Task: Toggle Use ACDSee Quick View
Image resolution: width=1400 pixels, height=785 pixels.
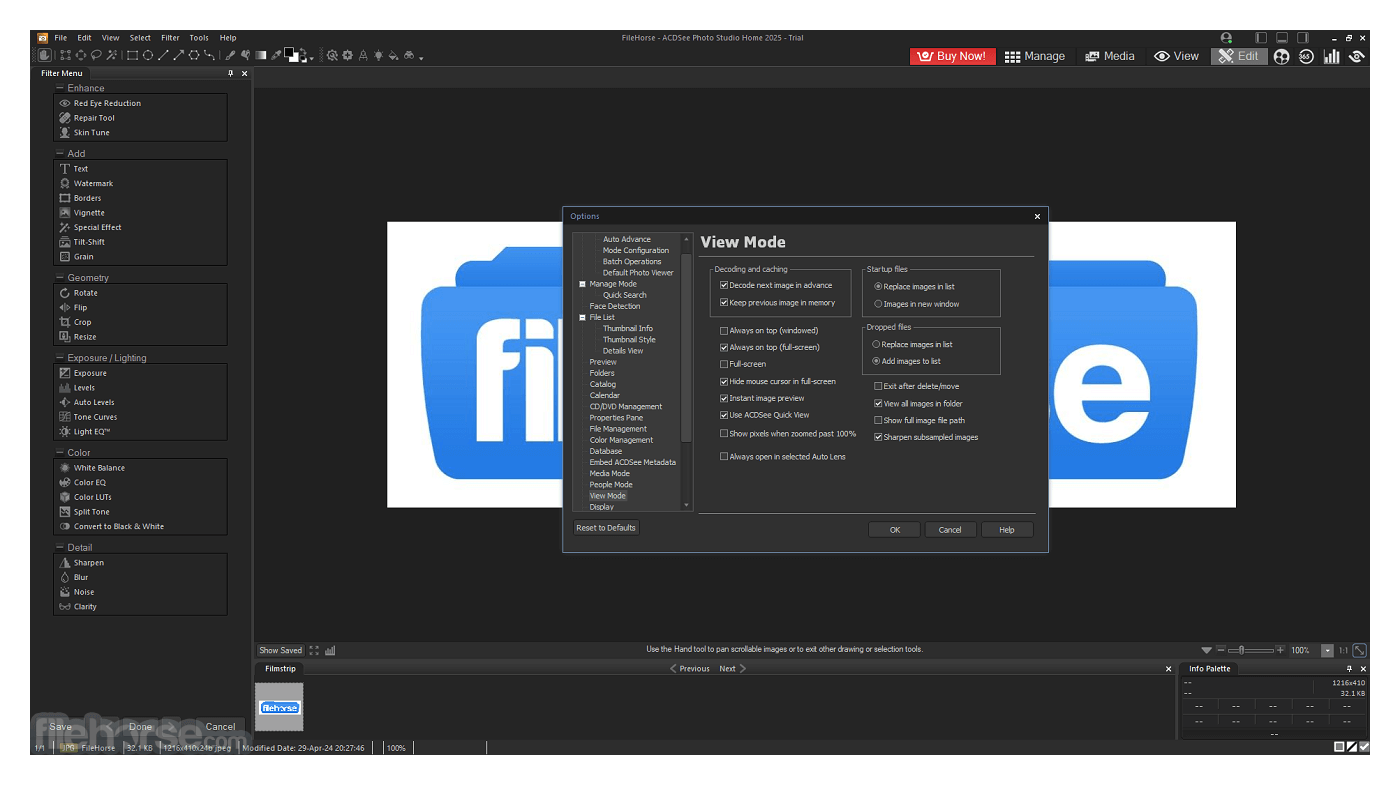Action: point(724,415)
